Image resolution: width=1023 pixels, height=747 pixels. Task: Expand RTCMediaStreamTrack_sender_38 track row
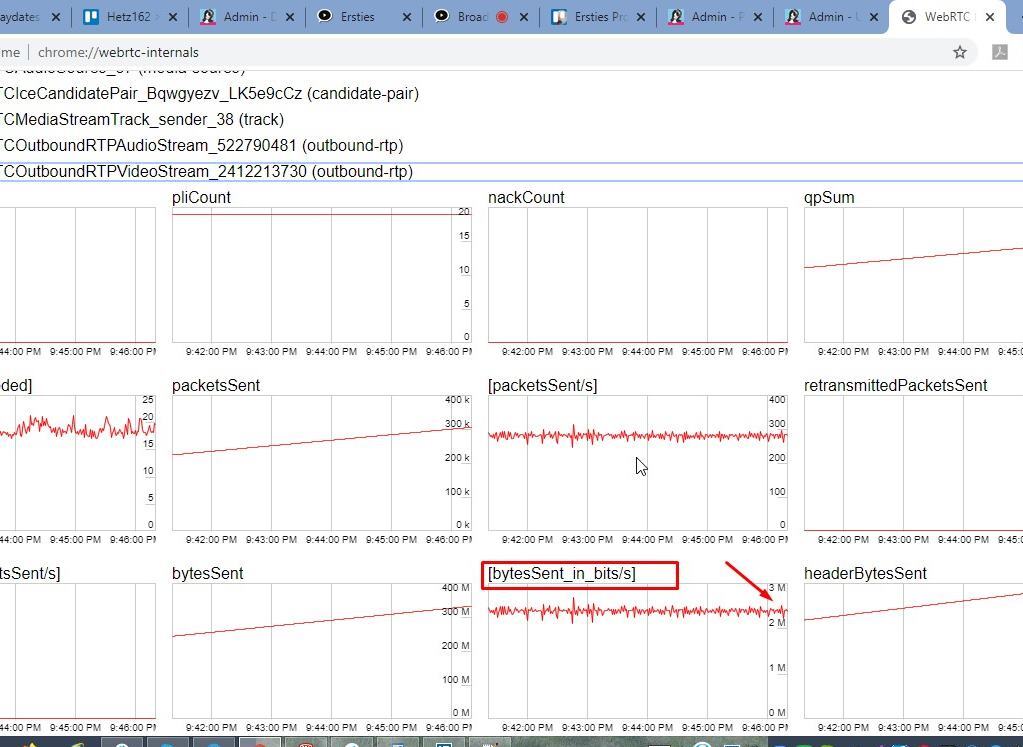(142, 120)
